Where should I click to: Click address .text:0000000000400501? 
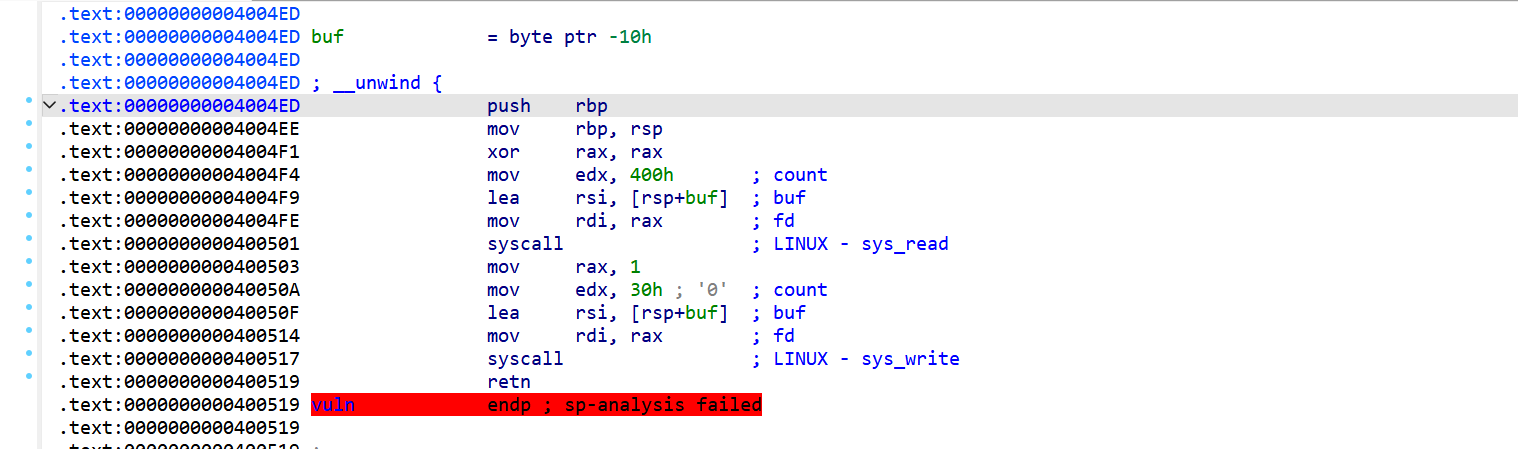[179, 244]
